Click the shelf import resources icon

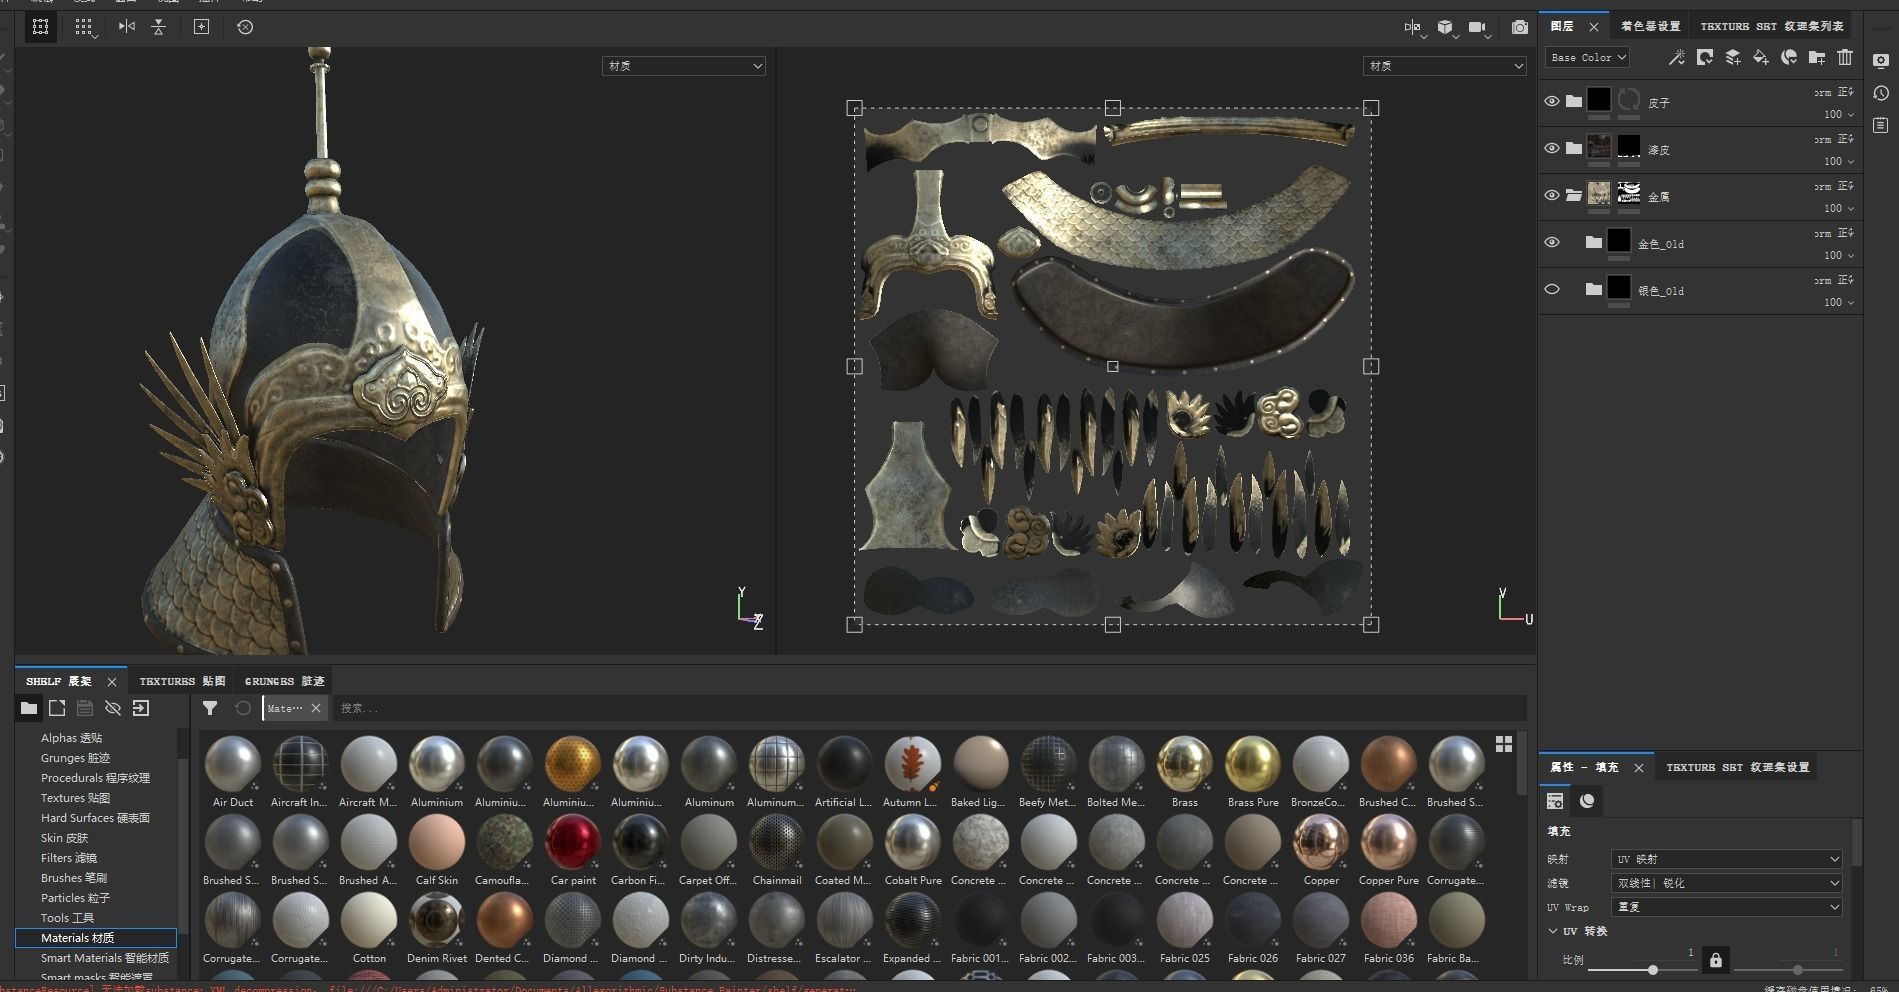pyautogui.click(x=141, y=708)
